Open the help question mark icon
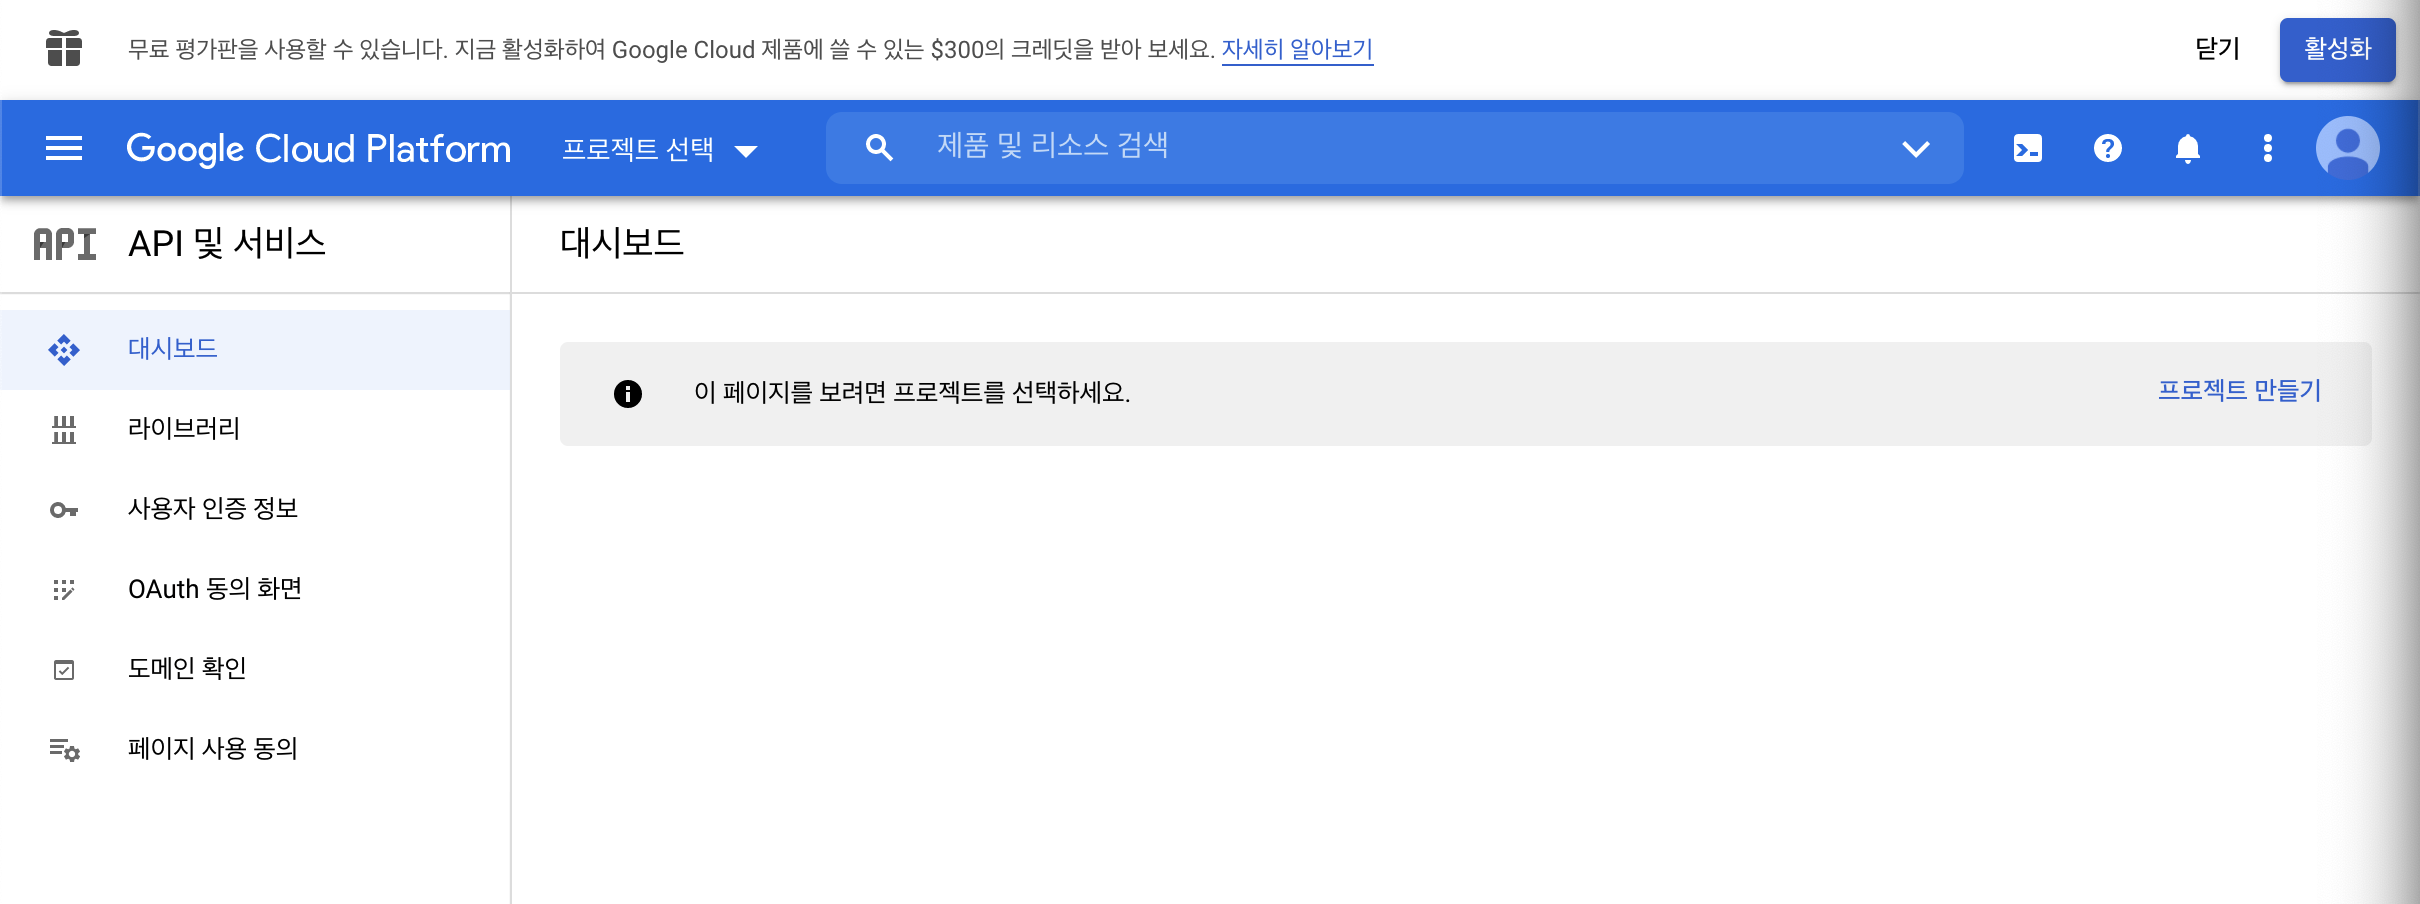The image size is (2420, 904). point(2107,149)
